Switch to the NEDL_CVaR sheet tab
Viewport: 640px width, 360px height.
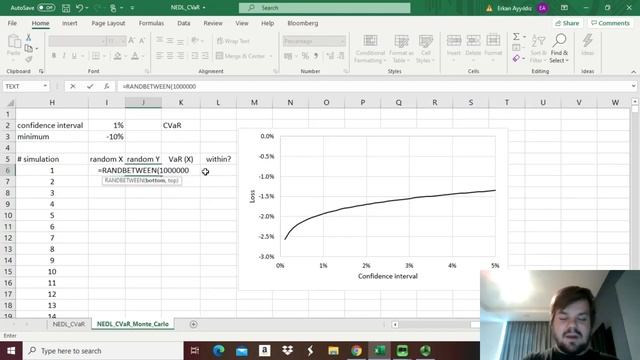point(69,324)
